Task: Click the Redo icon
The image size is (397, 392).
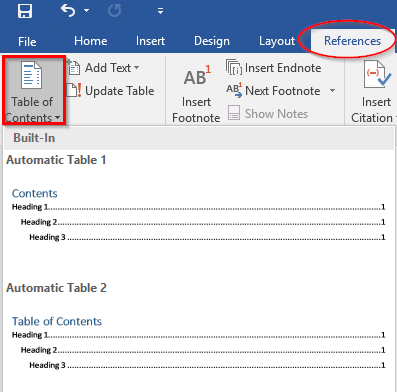Action: tap(115, 11)
